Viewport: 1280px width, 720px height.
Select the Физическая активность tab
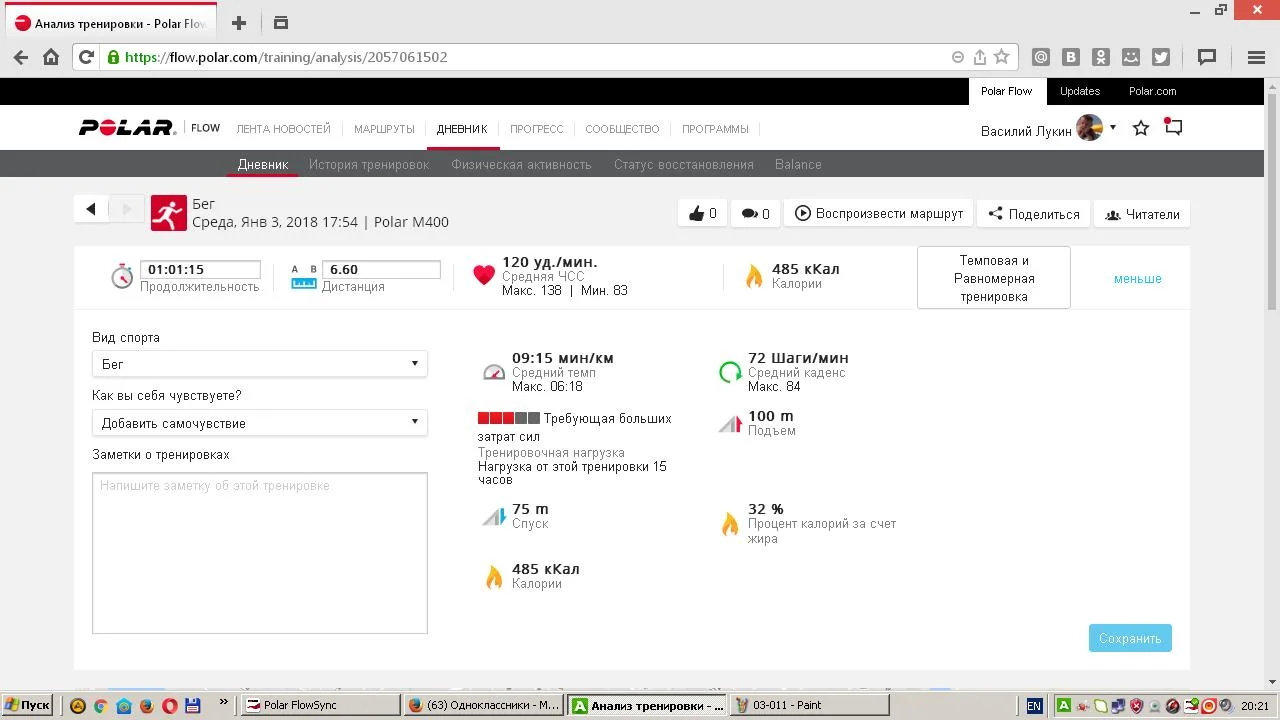coord(521,164)
